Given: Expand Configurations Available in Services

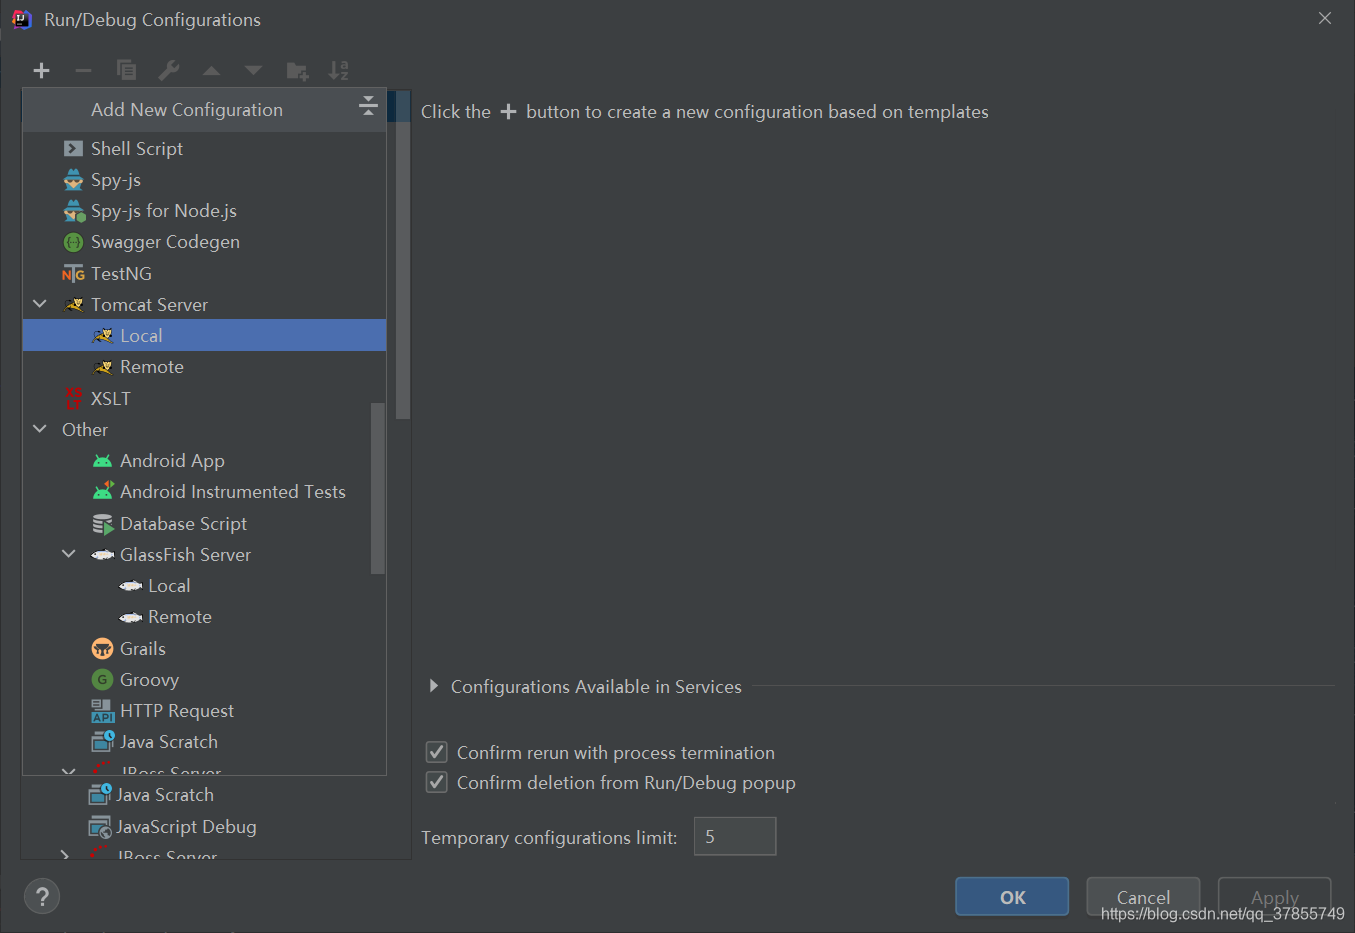Looking at the screenshot, I should [x=433, y=686].
